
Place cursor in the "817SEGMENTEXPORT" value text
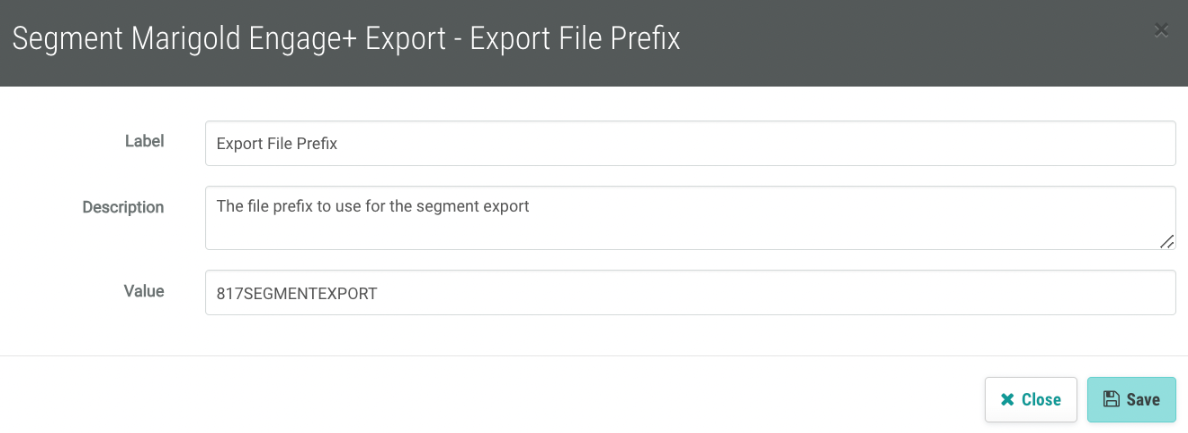pyautogui.click(x=296, y=293)
